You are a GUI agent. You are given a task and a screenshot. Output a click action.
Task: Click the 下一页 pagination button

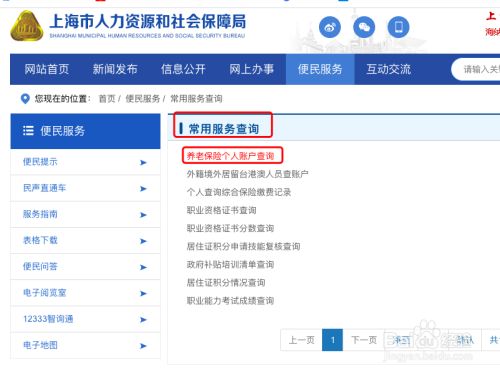(x=364, y=340)
